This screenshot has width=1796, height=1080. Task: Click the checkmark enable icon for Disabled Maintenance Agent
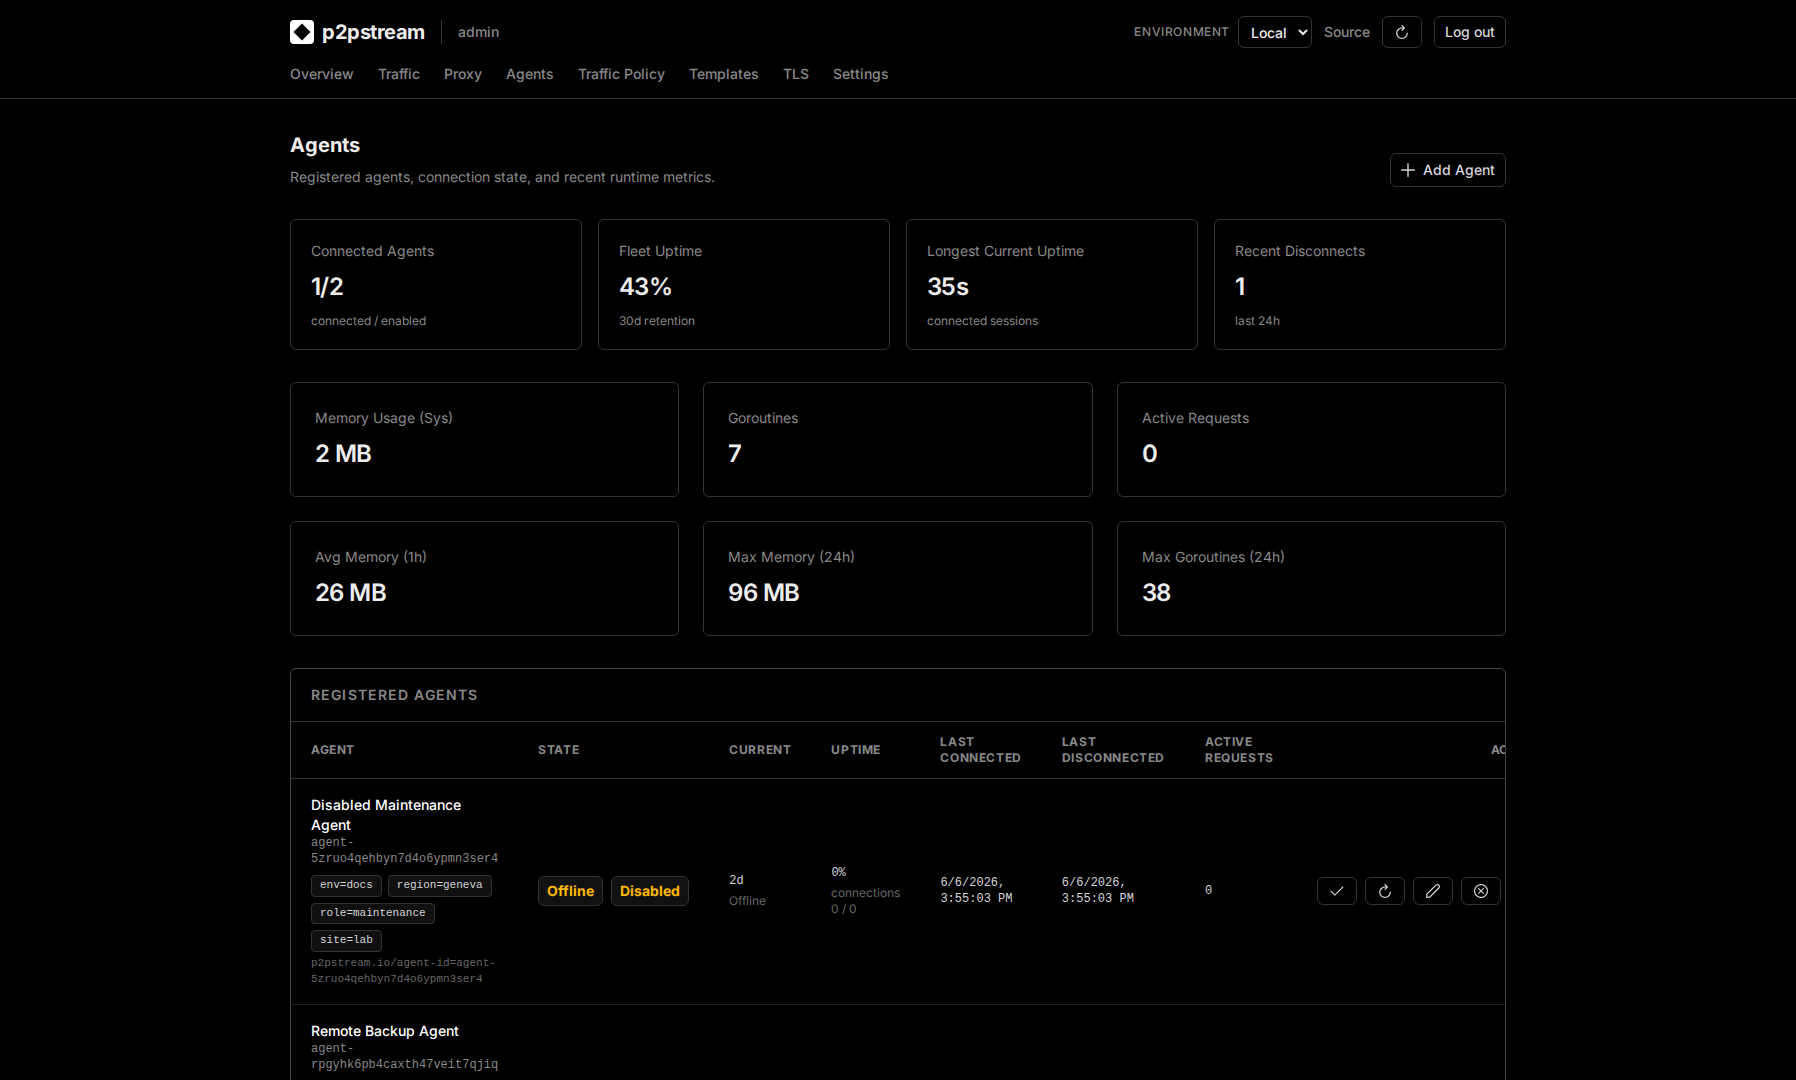point(1337,891)
